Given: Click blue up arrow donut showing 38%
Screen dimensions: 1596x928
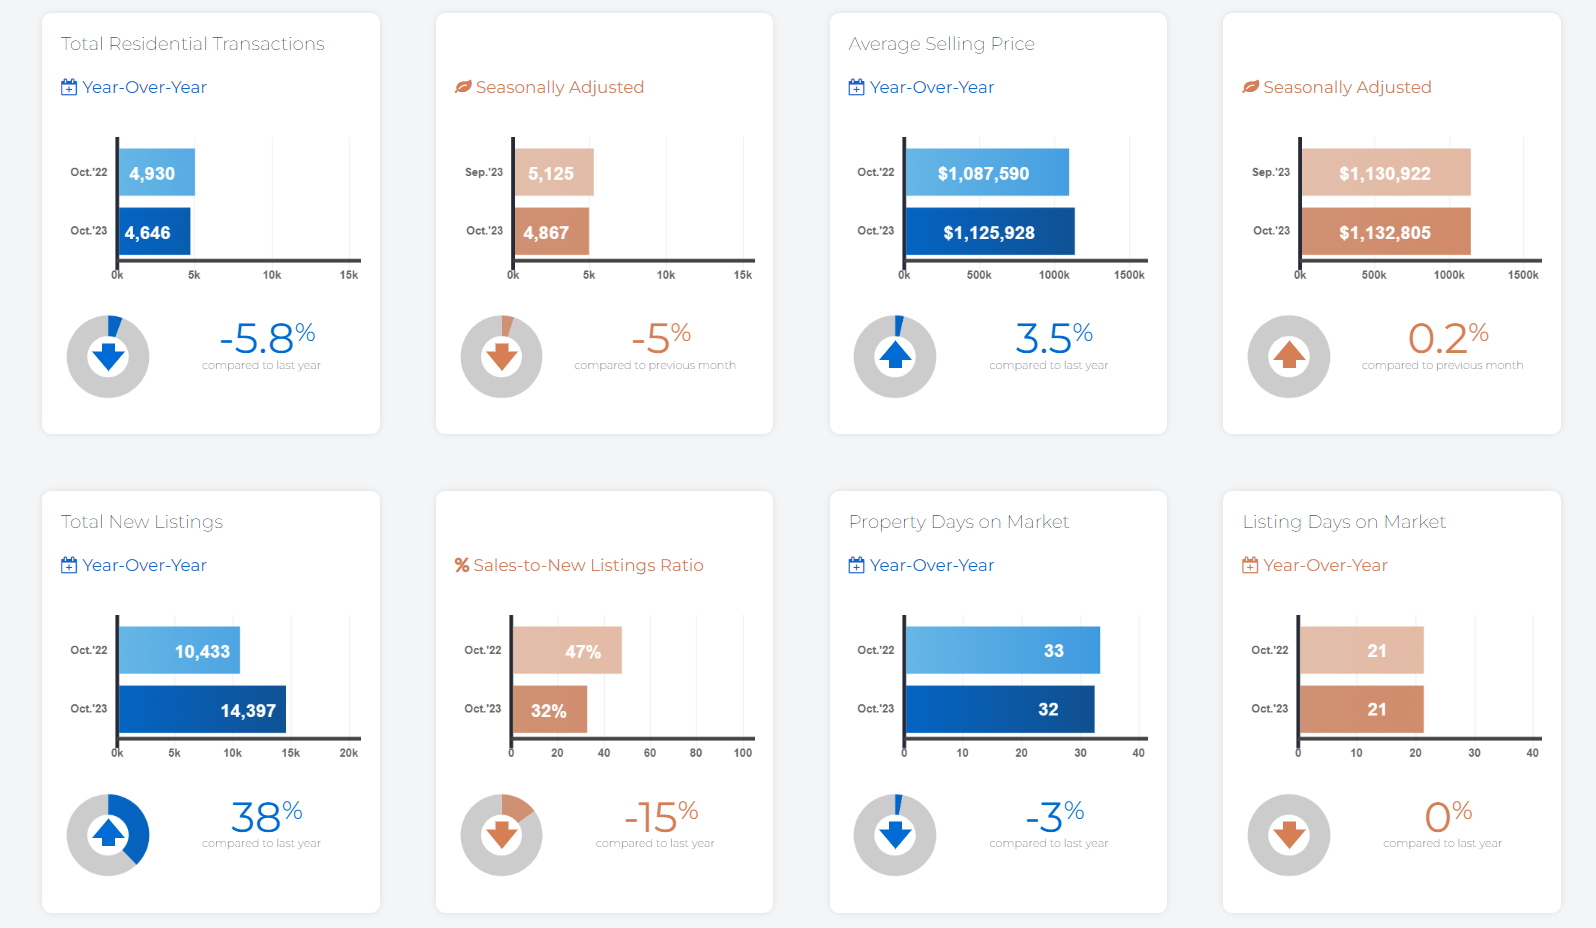Looking at the screenshot, I should [108, 834].
